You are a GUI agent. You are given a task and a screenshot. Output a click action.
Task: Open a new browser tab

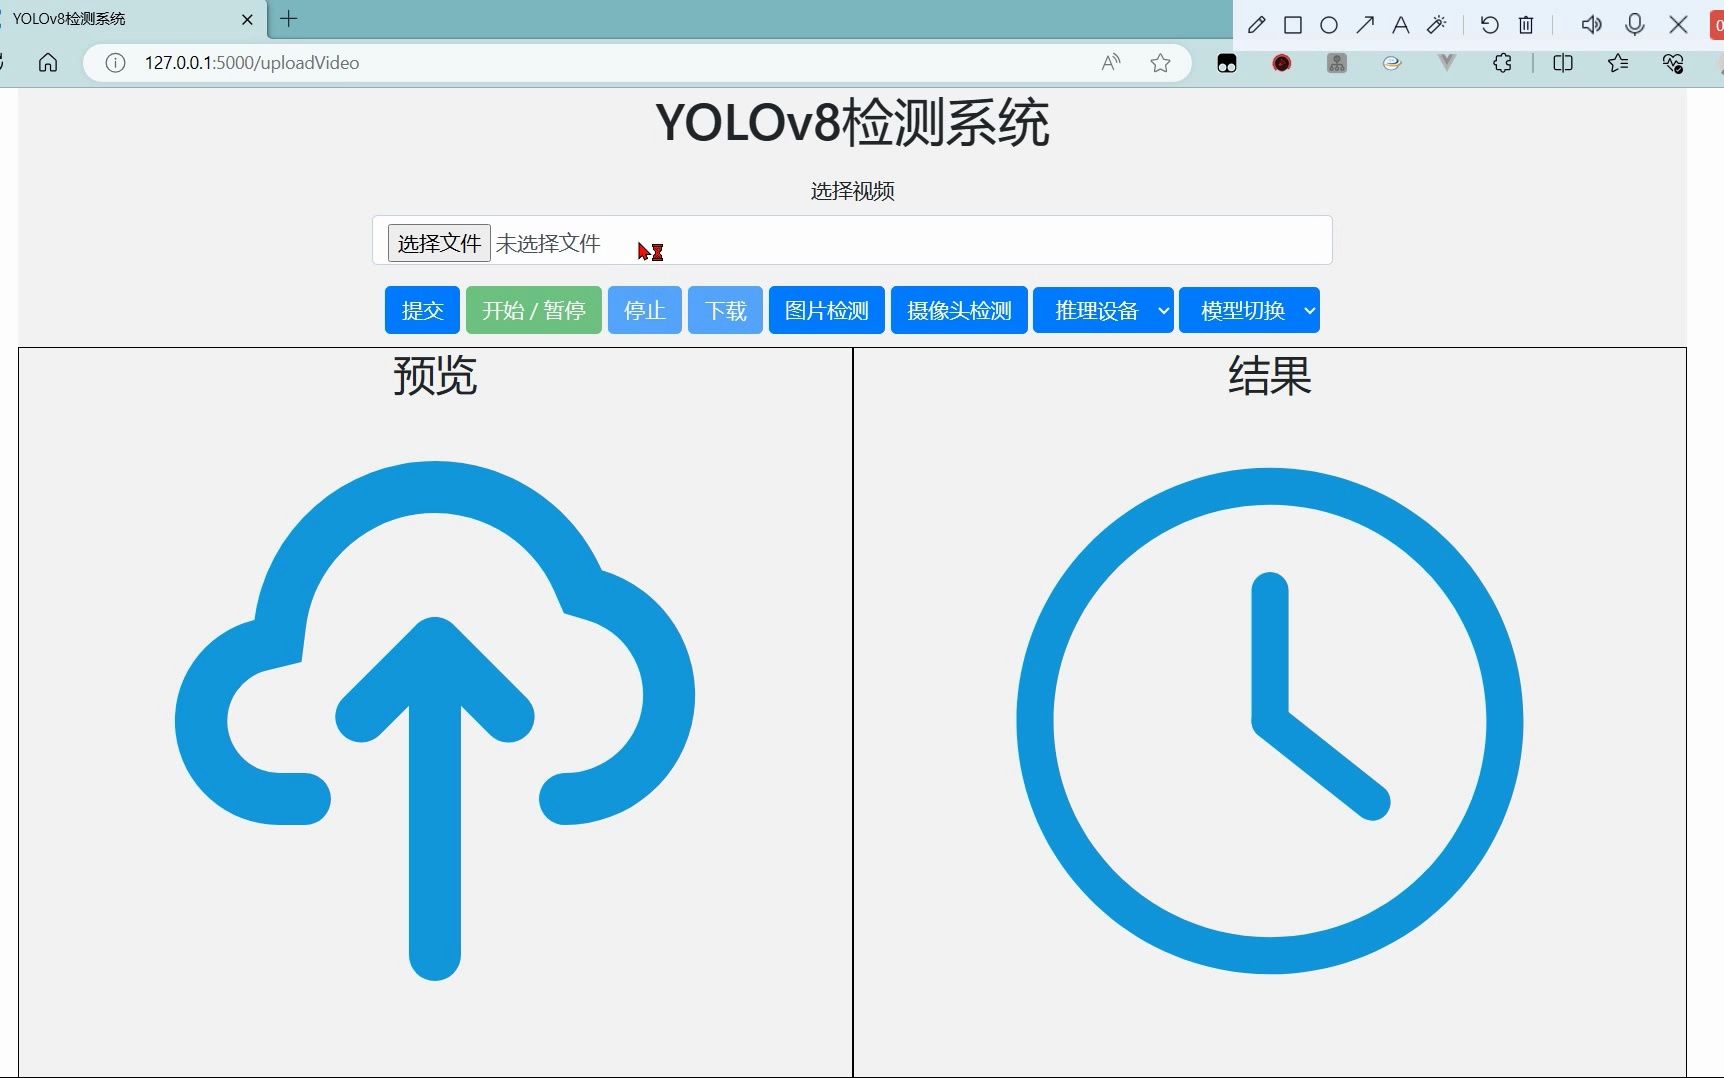click(x=289, y=19)
